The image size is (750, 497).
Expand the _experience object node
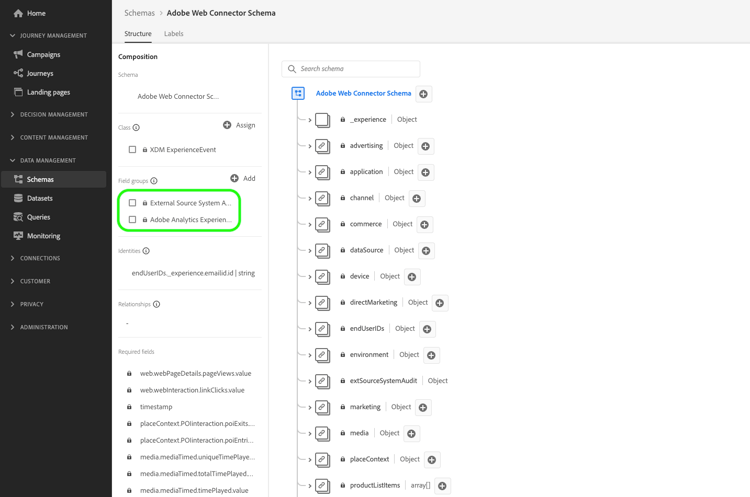tap(309, 120)
